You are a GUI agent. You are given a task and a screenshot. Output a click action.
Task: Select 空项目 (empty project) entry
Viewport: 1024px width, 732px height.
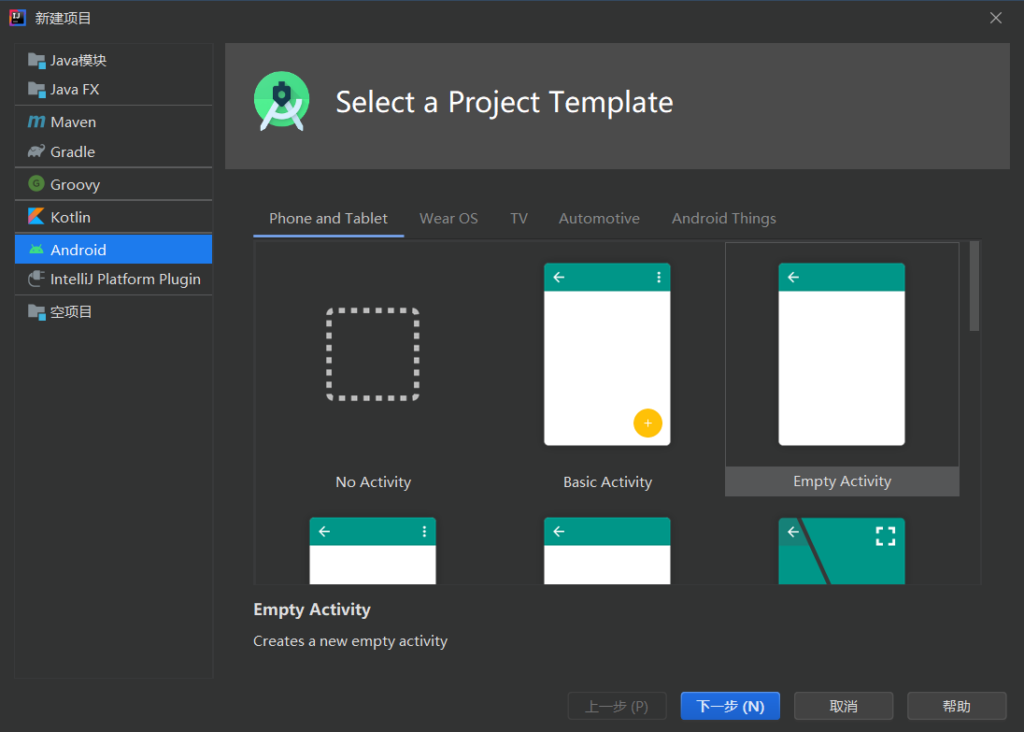[114, 312]
